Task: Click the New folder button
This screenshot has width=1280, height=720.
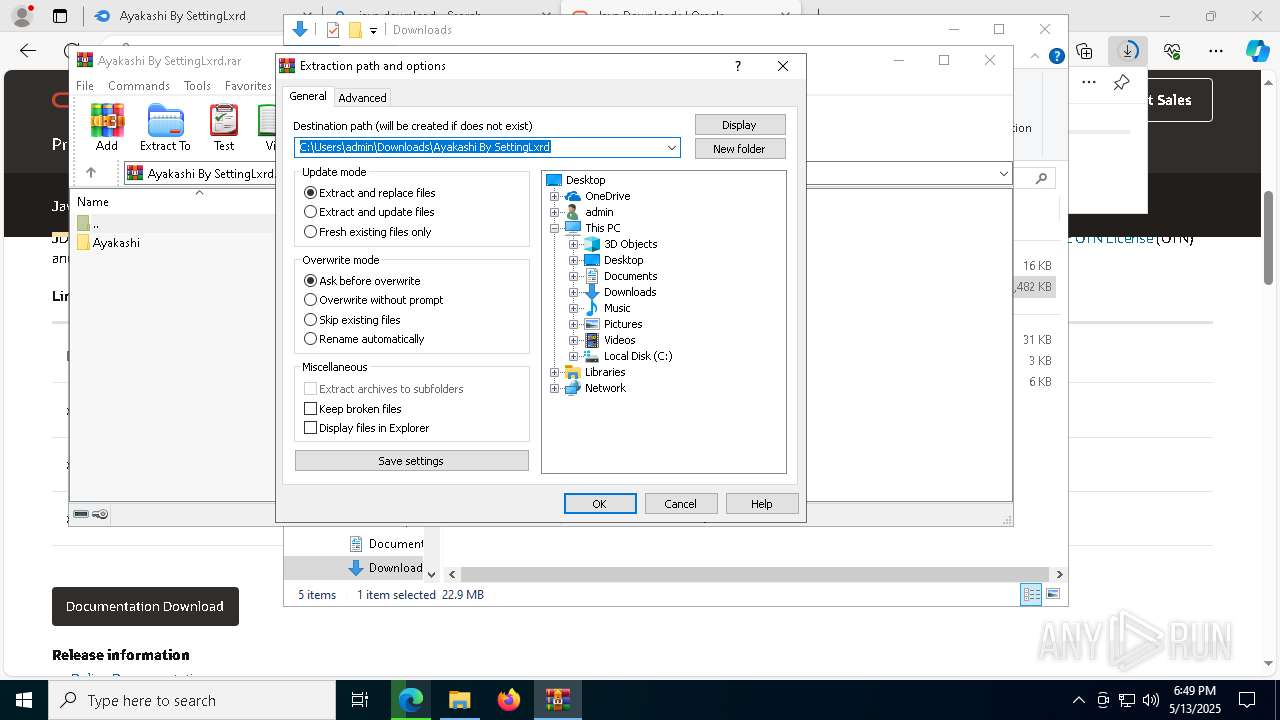Action: [740, 149]
